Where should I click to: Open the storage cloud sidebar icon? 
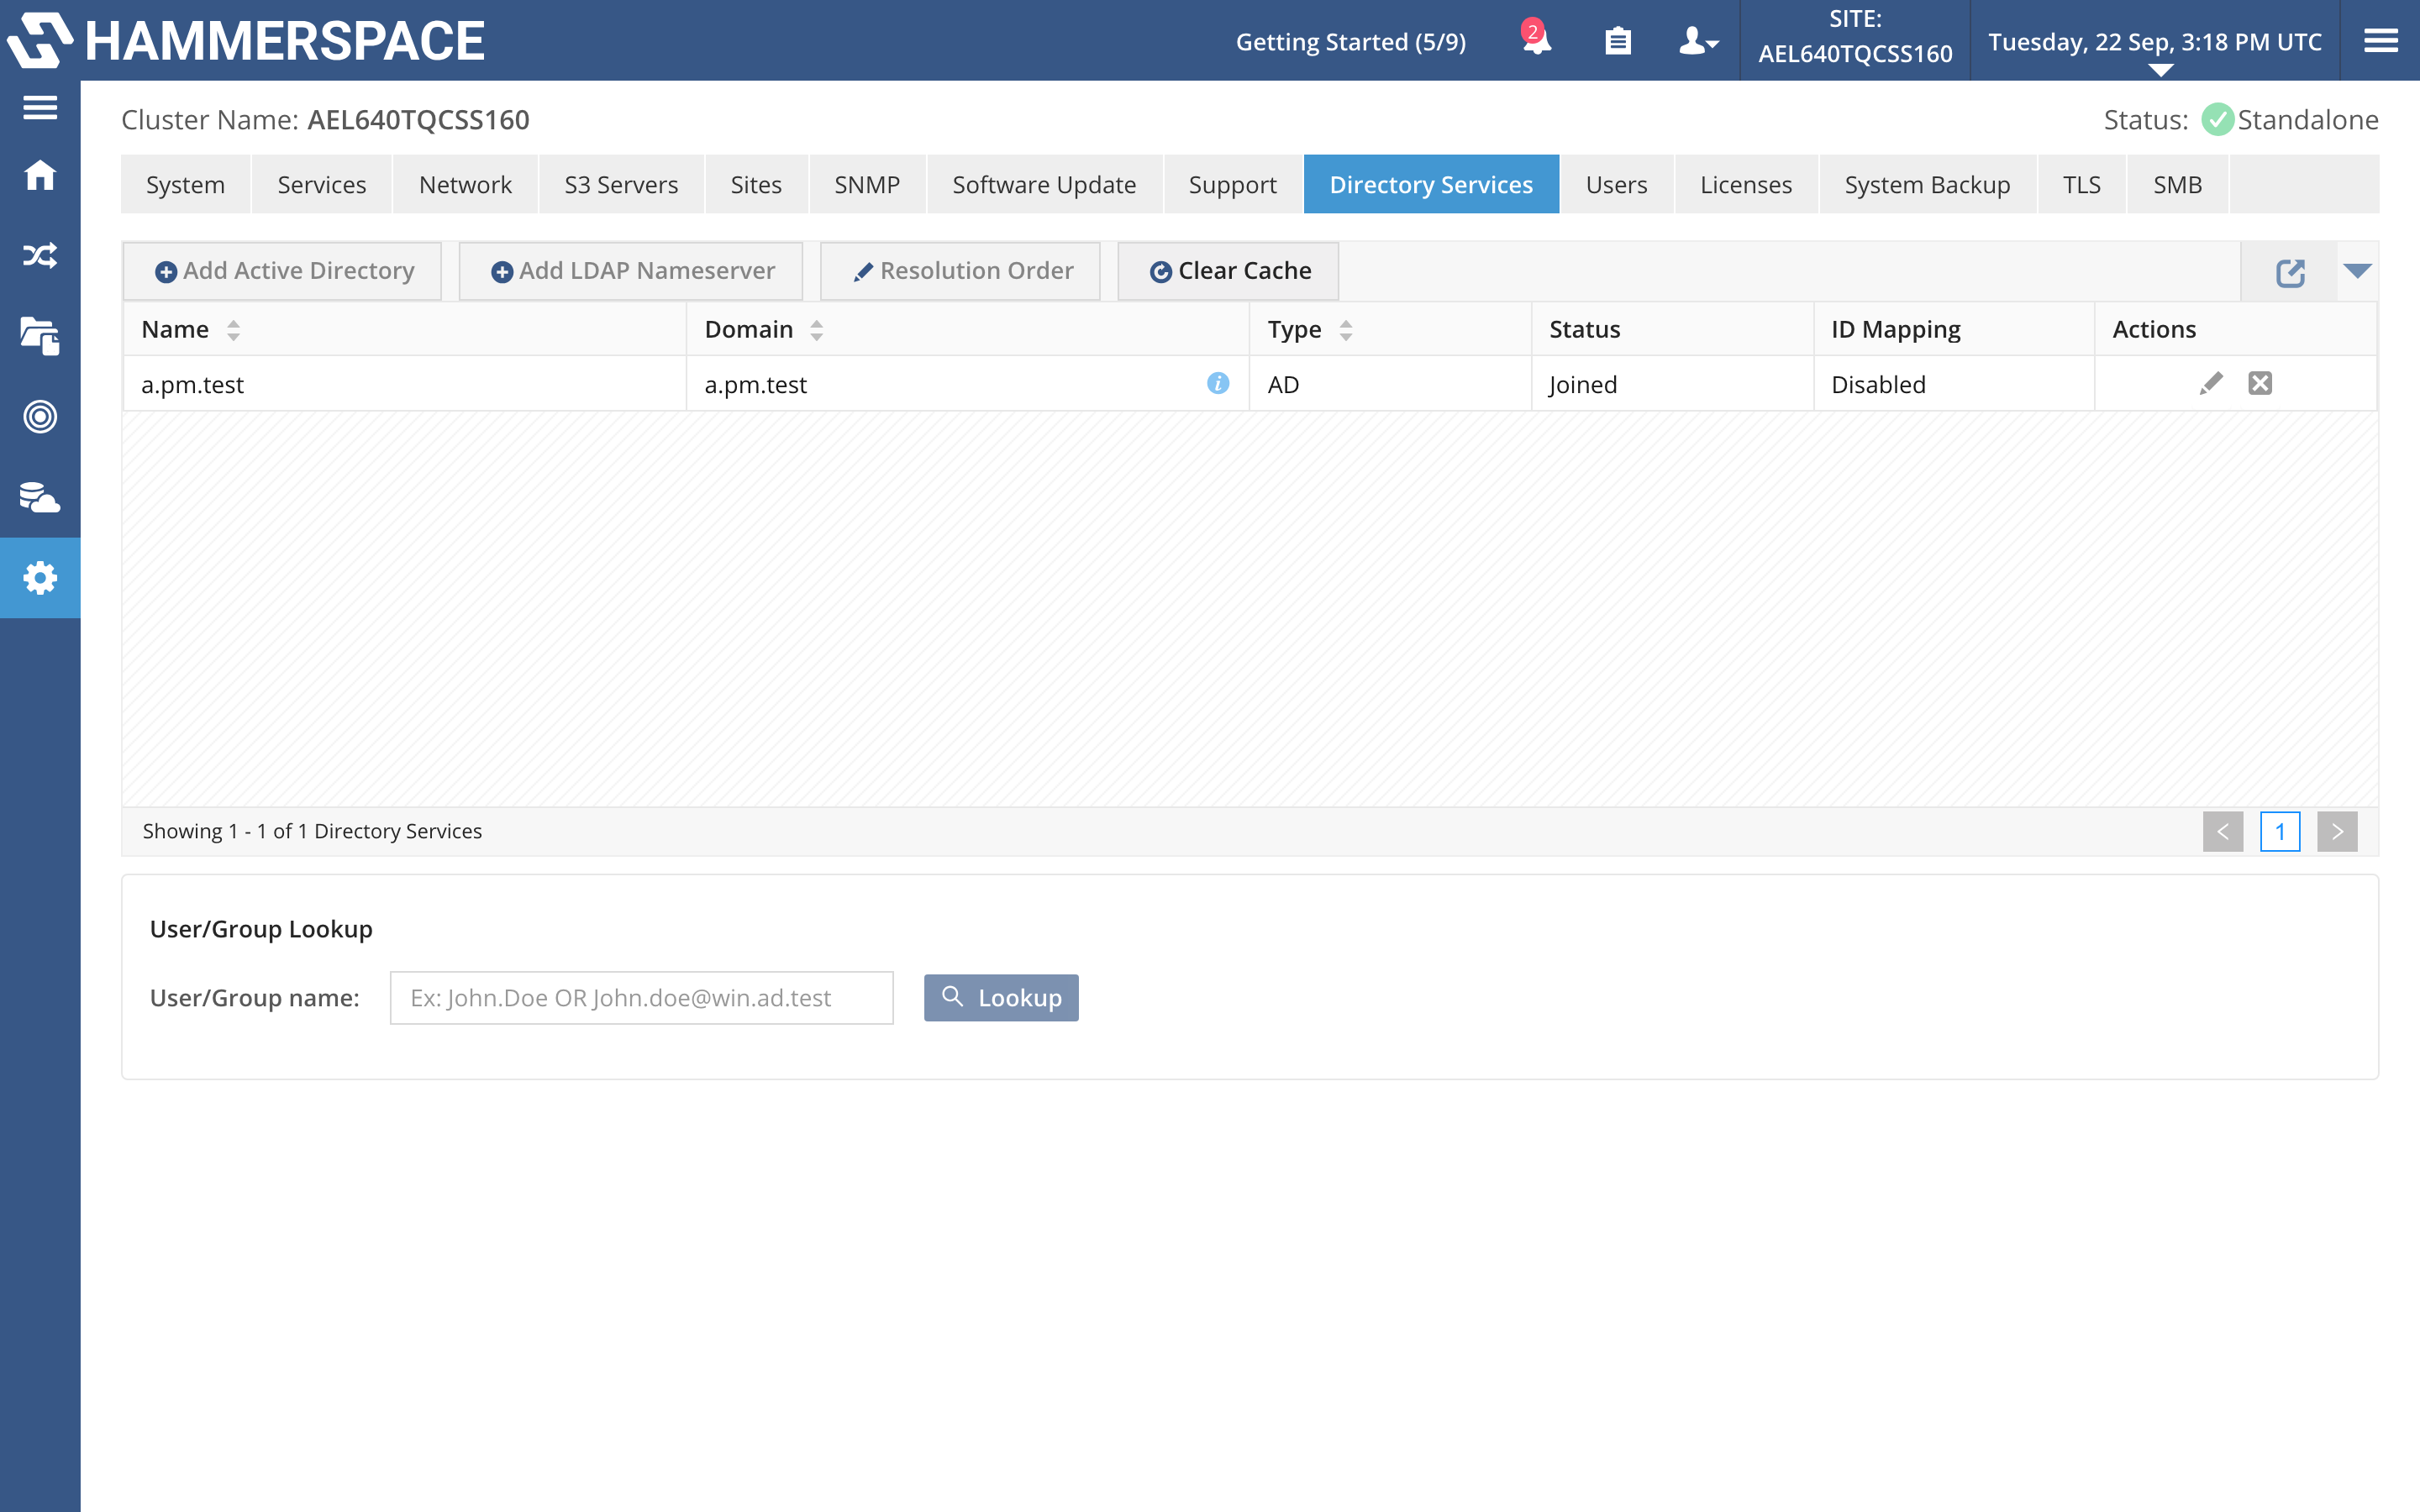(40, 497)
